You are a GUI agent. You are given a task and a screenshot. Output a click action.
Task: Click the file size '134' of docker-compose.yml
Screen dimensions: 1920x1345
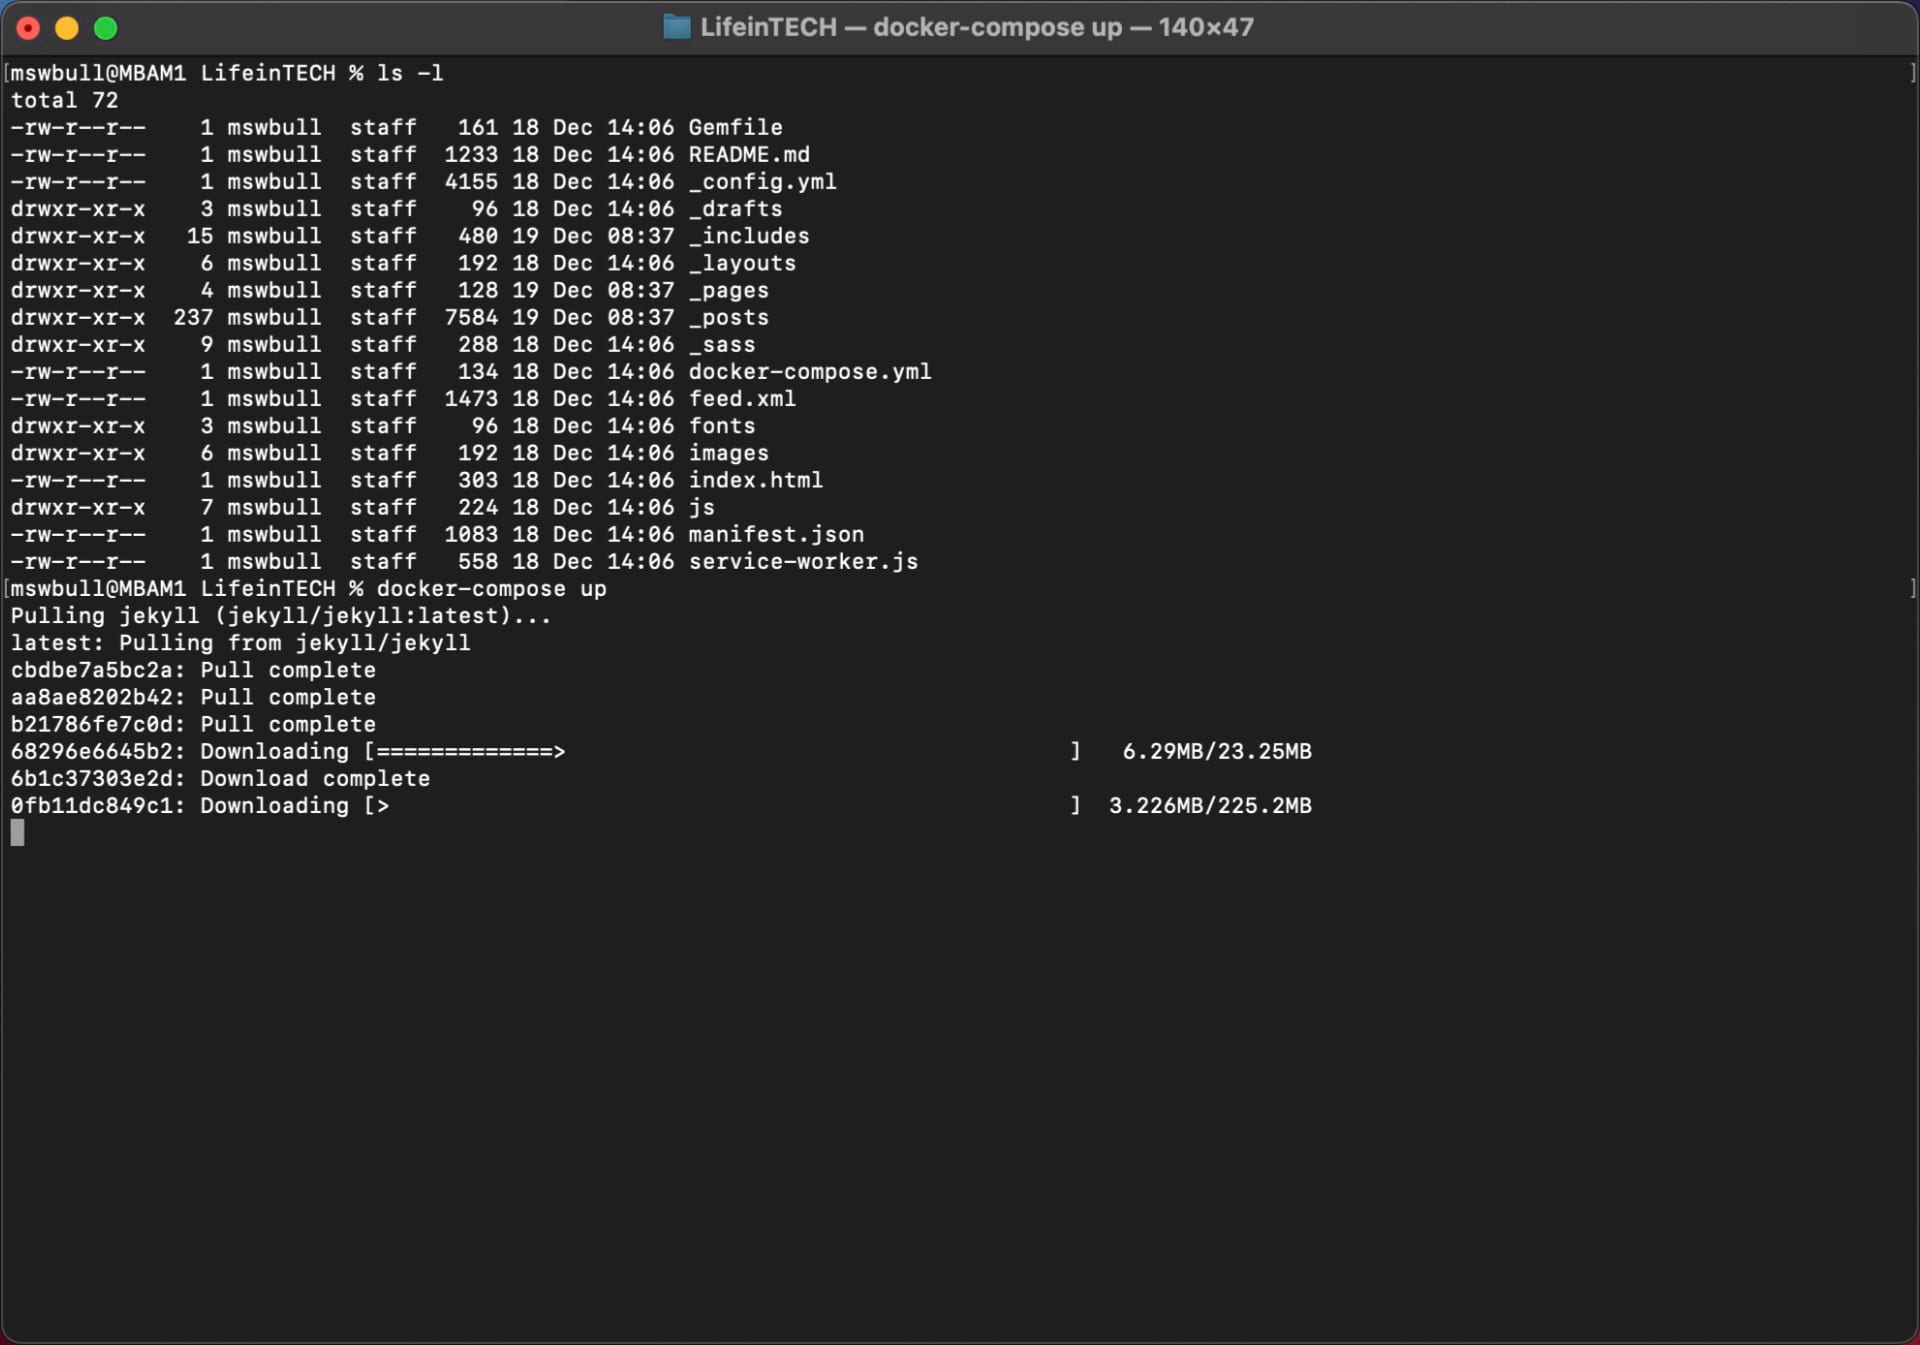(x=478, y=371)
